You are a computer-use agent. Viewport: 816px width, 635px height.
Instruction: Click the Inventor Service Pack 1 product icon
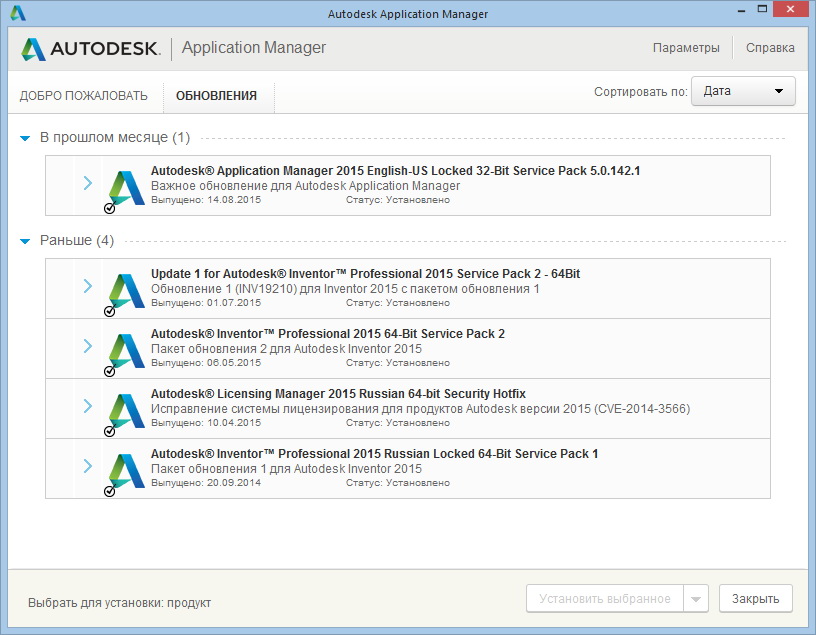(126, 471)
